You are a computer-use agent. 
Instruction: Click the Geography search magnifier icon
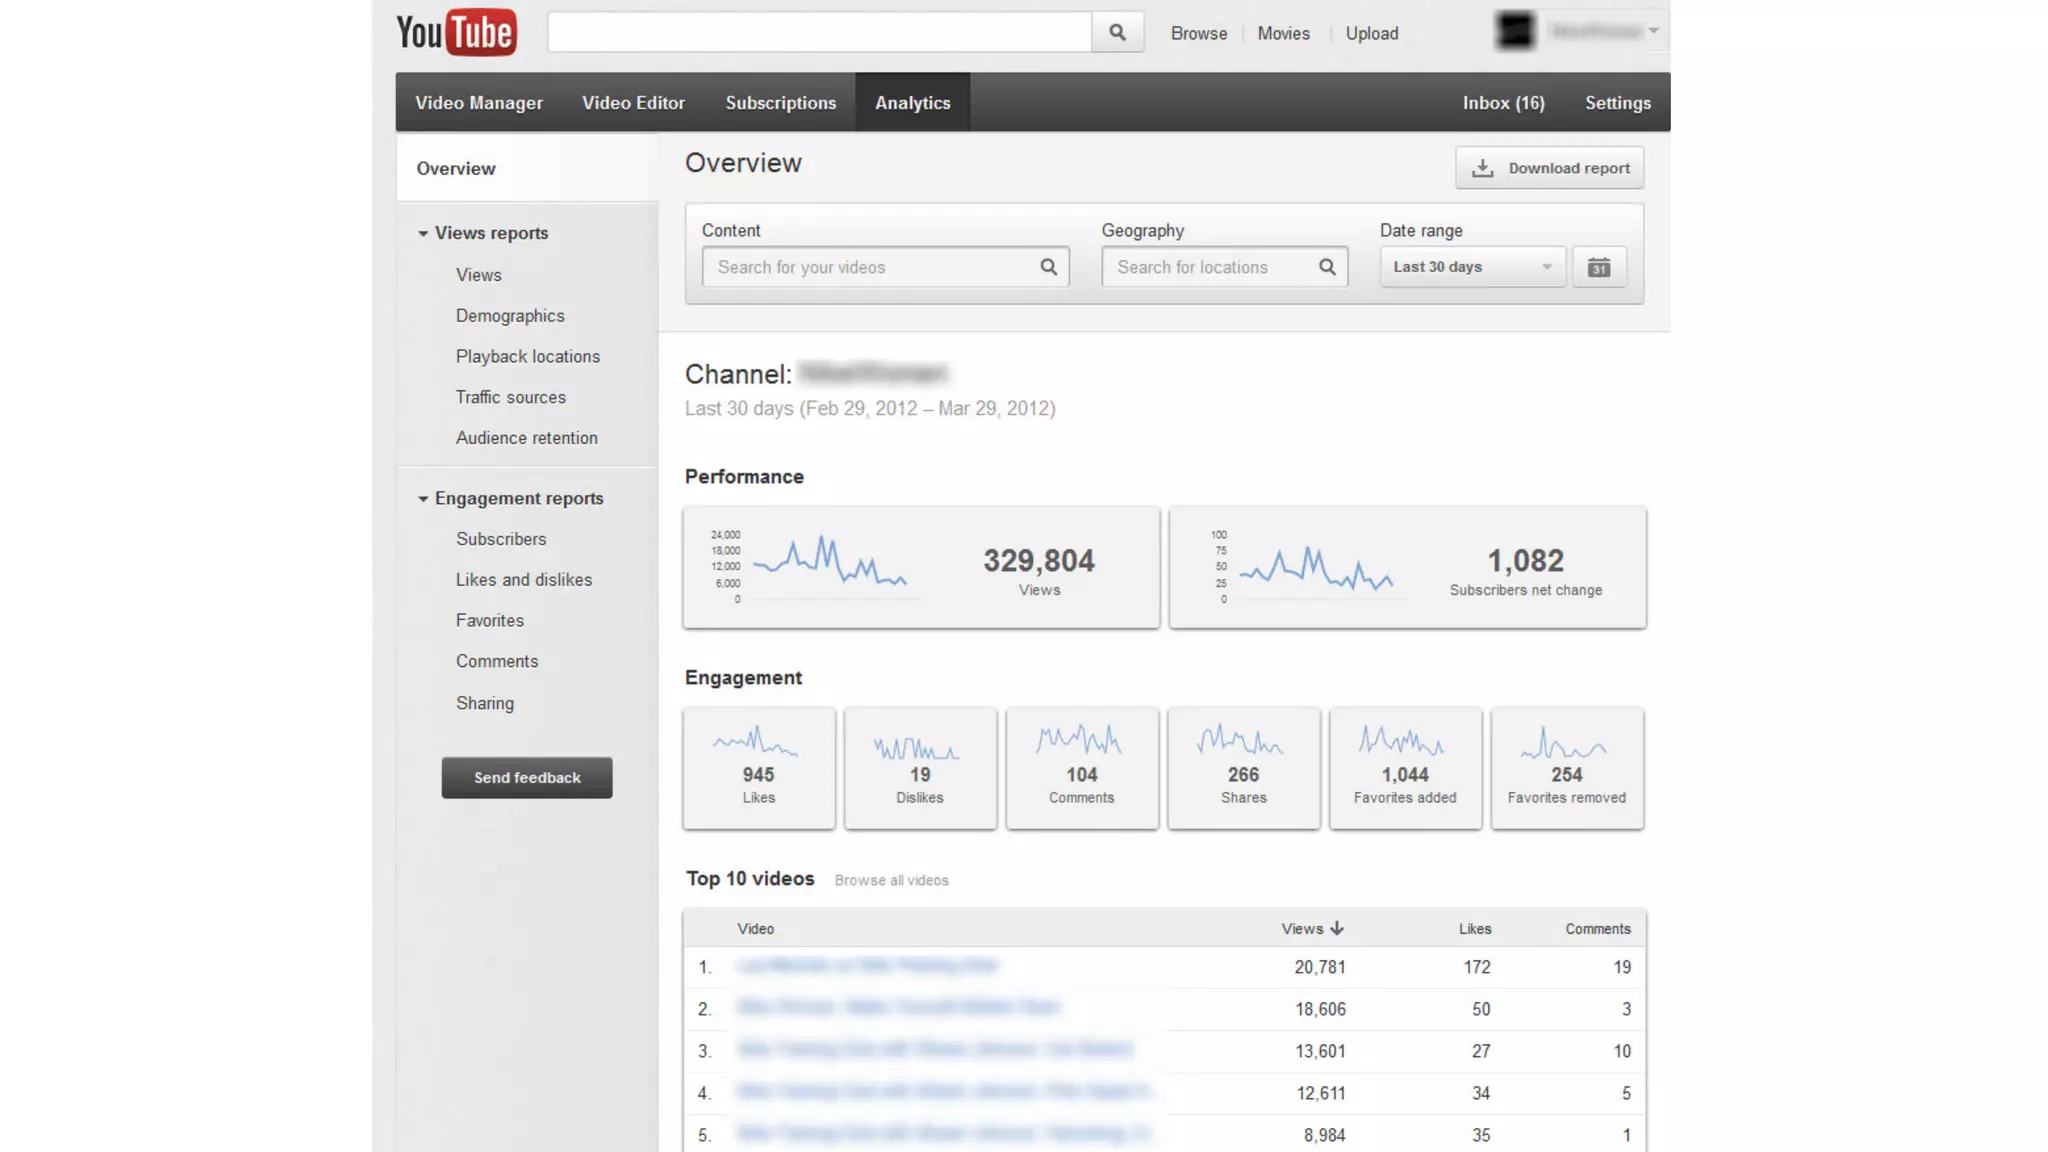point(1326,267)
